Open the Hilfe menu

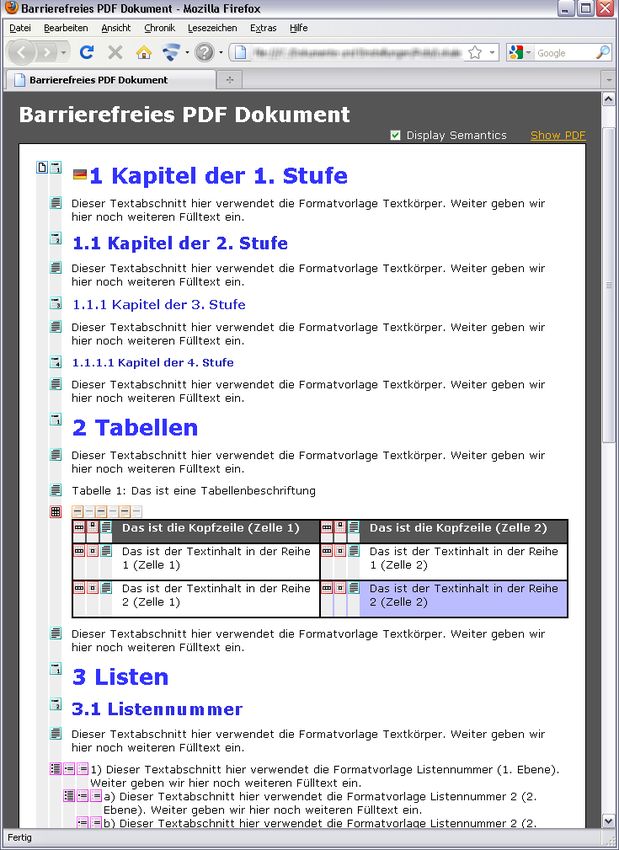(298, 28)
